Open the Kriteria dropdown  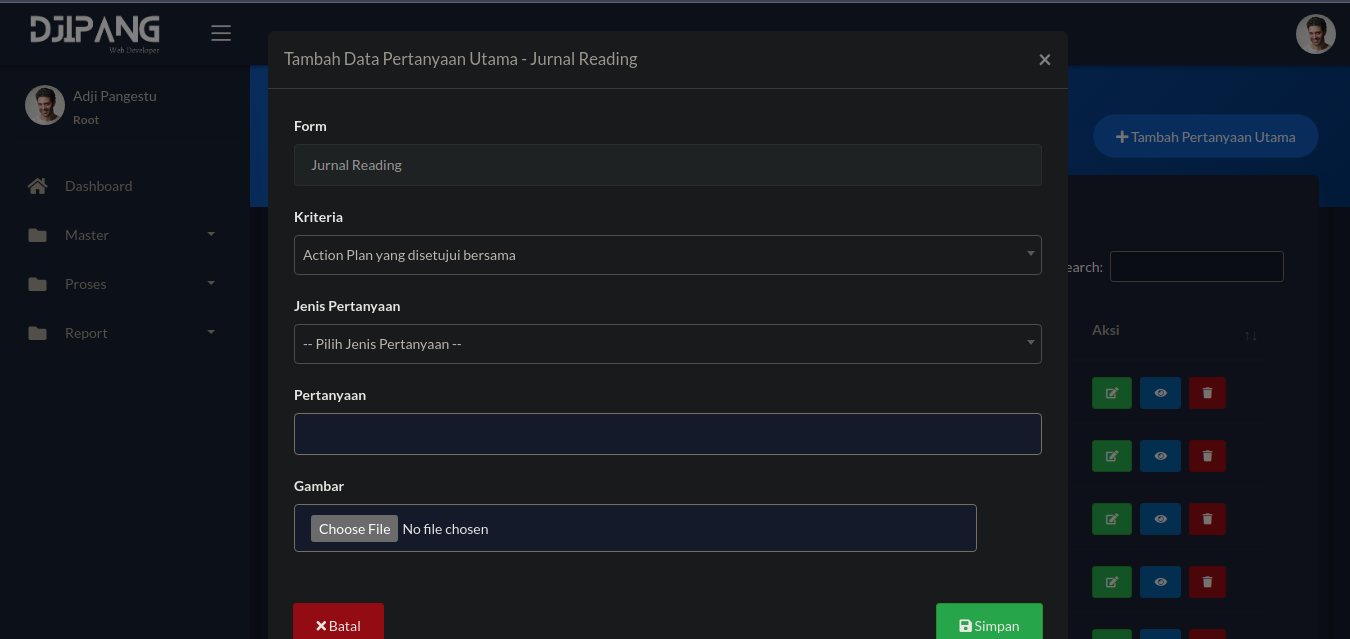tap(667, 255)
